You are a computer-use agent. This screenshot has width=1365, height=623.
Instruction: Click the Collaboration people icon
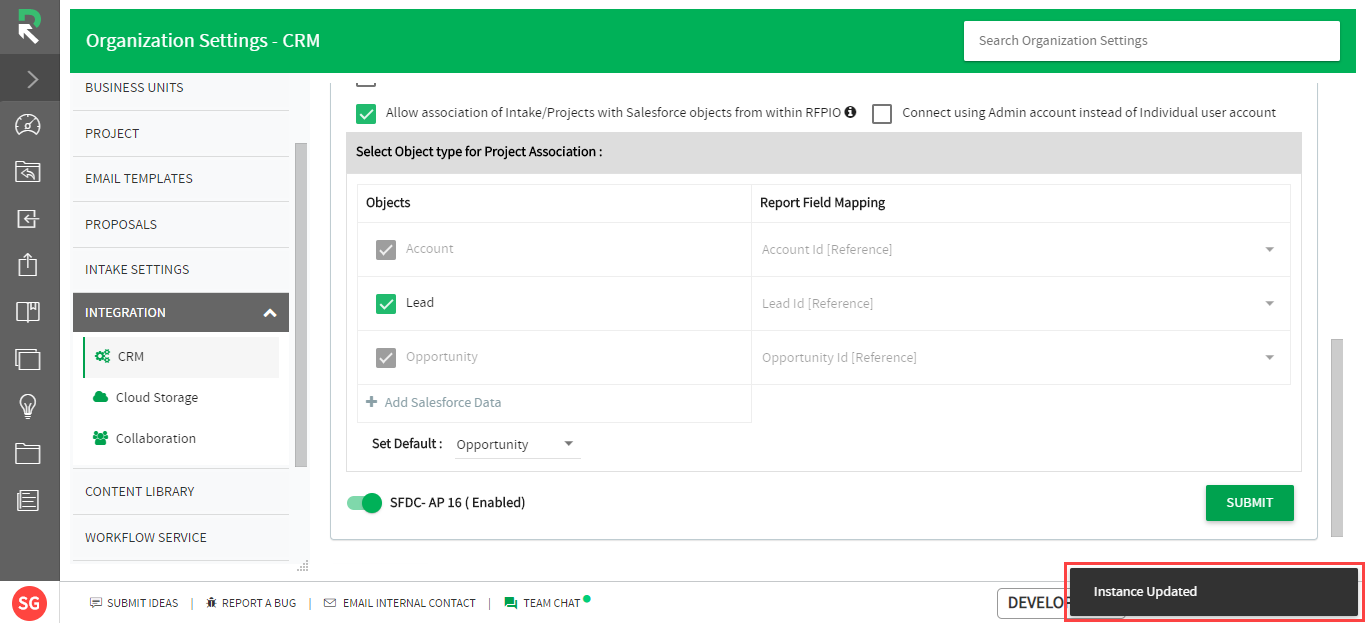pos(100,438)
